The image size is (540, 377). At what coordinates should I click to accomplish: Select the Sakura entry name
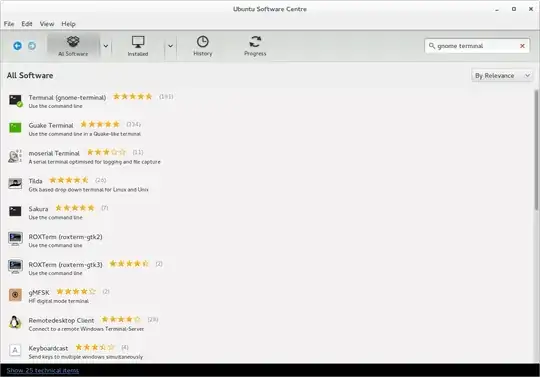point(38,209)
